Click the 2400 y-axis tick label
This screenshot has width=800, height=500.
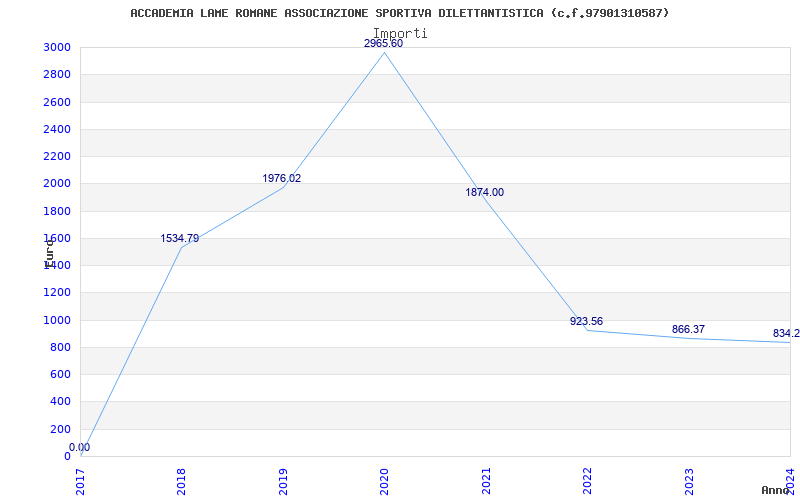pos(57,129)
